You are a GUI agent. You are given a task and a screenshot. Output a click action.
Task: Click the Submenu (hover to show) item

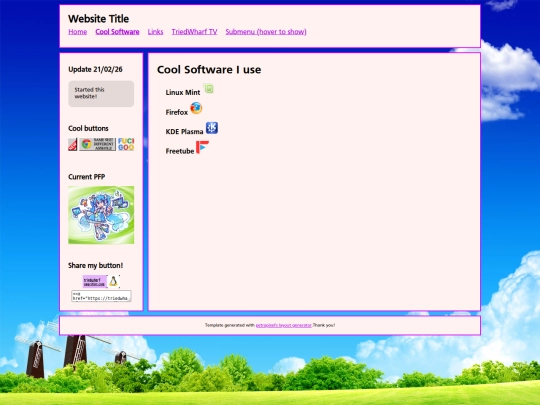(x=266, y=32)
